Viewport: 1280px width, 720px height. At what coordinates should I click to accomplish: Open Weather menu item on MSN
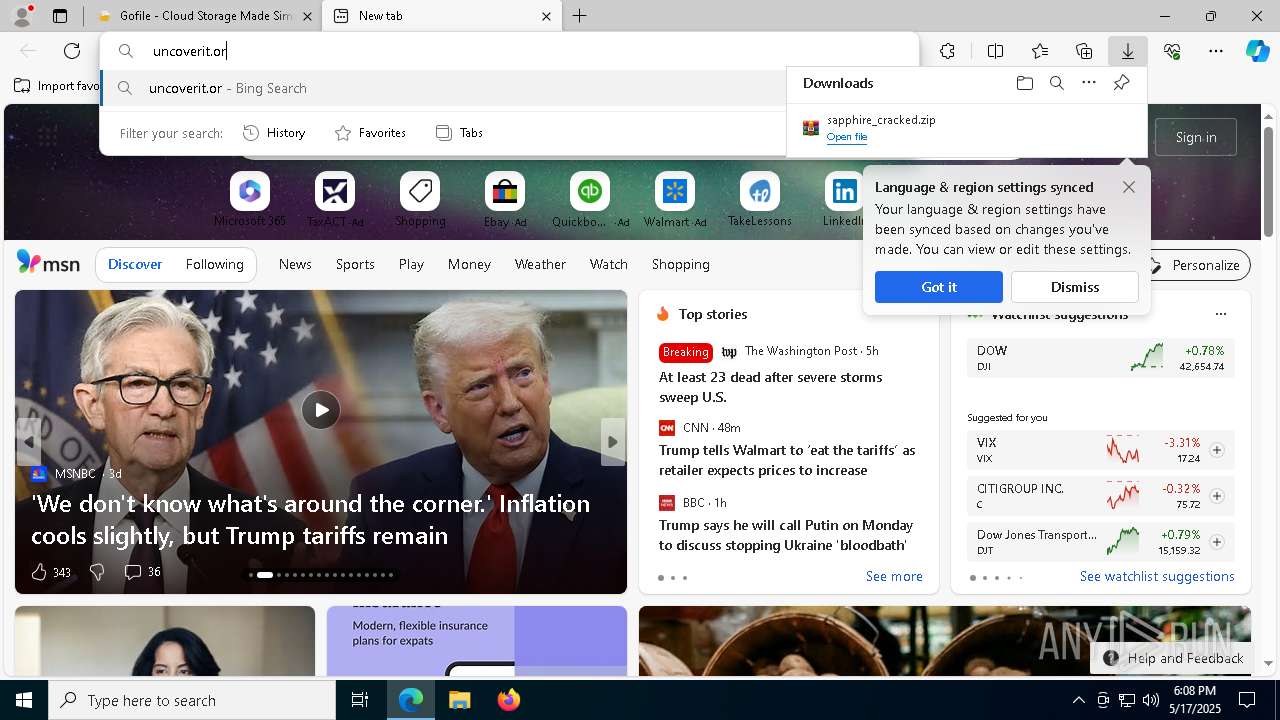pos(540,265)
